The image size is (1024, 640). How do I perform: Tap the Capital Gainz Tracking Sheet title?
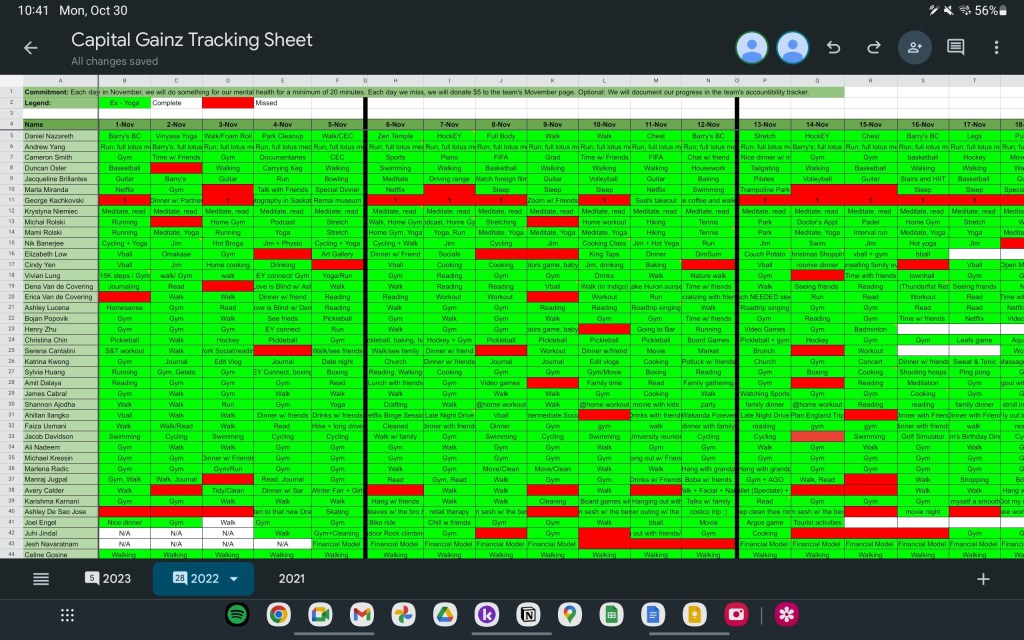(193, 39)
